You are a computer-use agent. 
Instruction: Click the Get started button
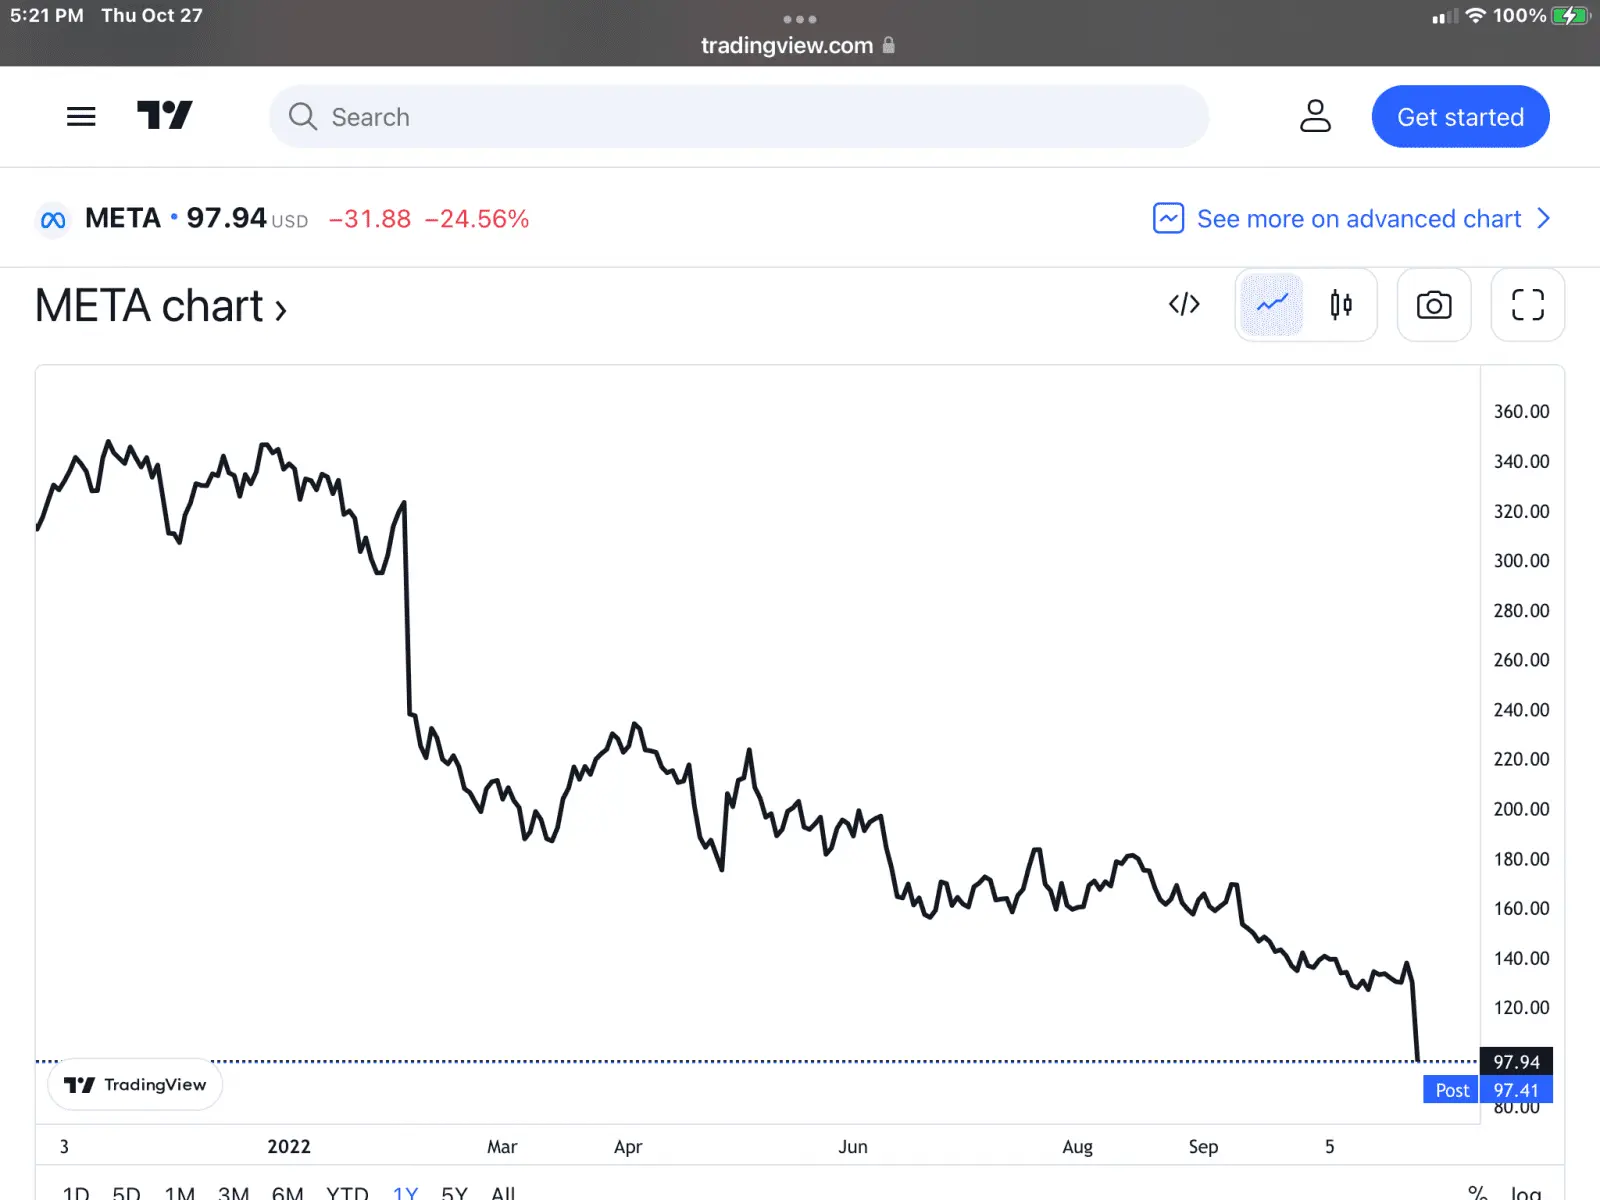point(1460,117)
